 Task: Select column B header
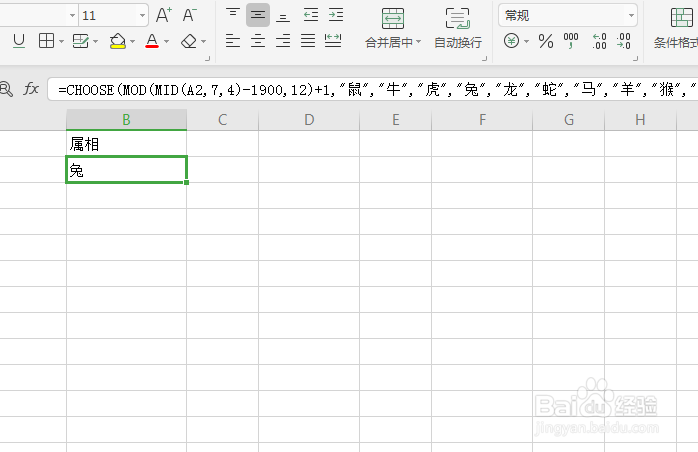[x=126, y=119]
